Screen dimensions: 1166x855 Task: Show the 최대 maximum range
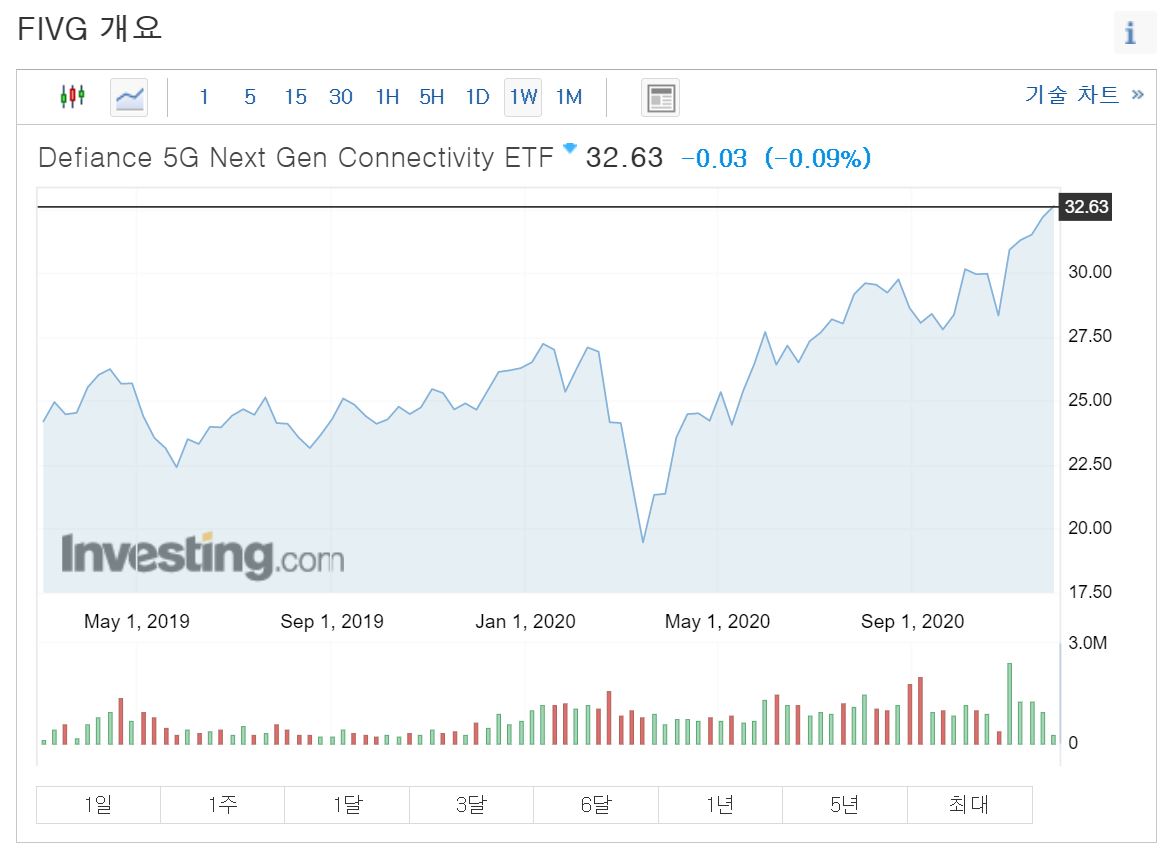coord(969,804)
